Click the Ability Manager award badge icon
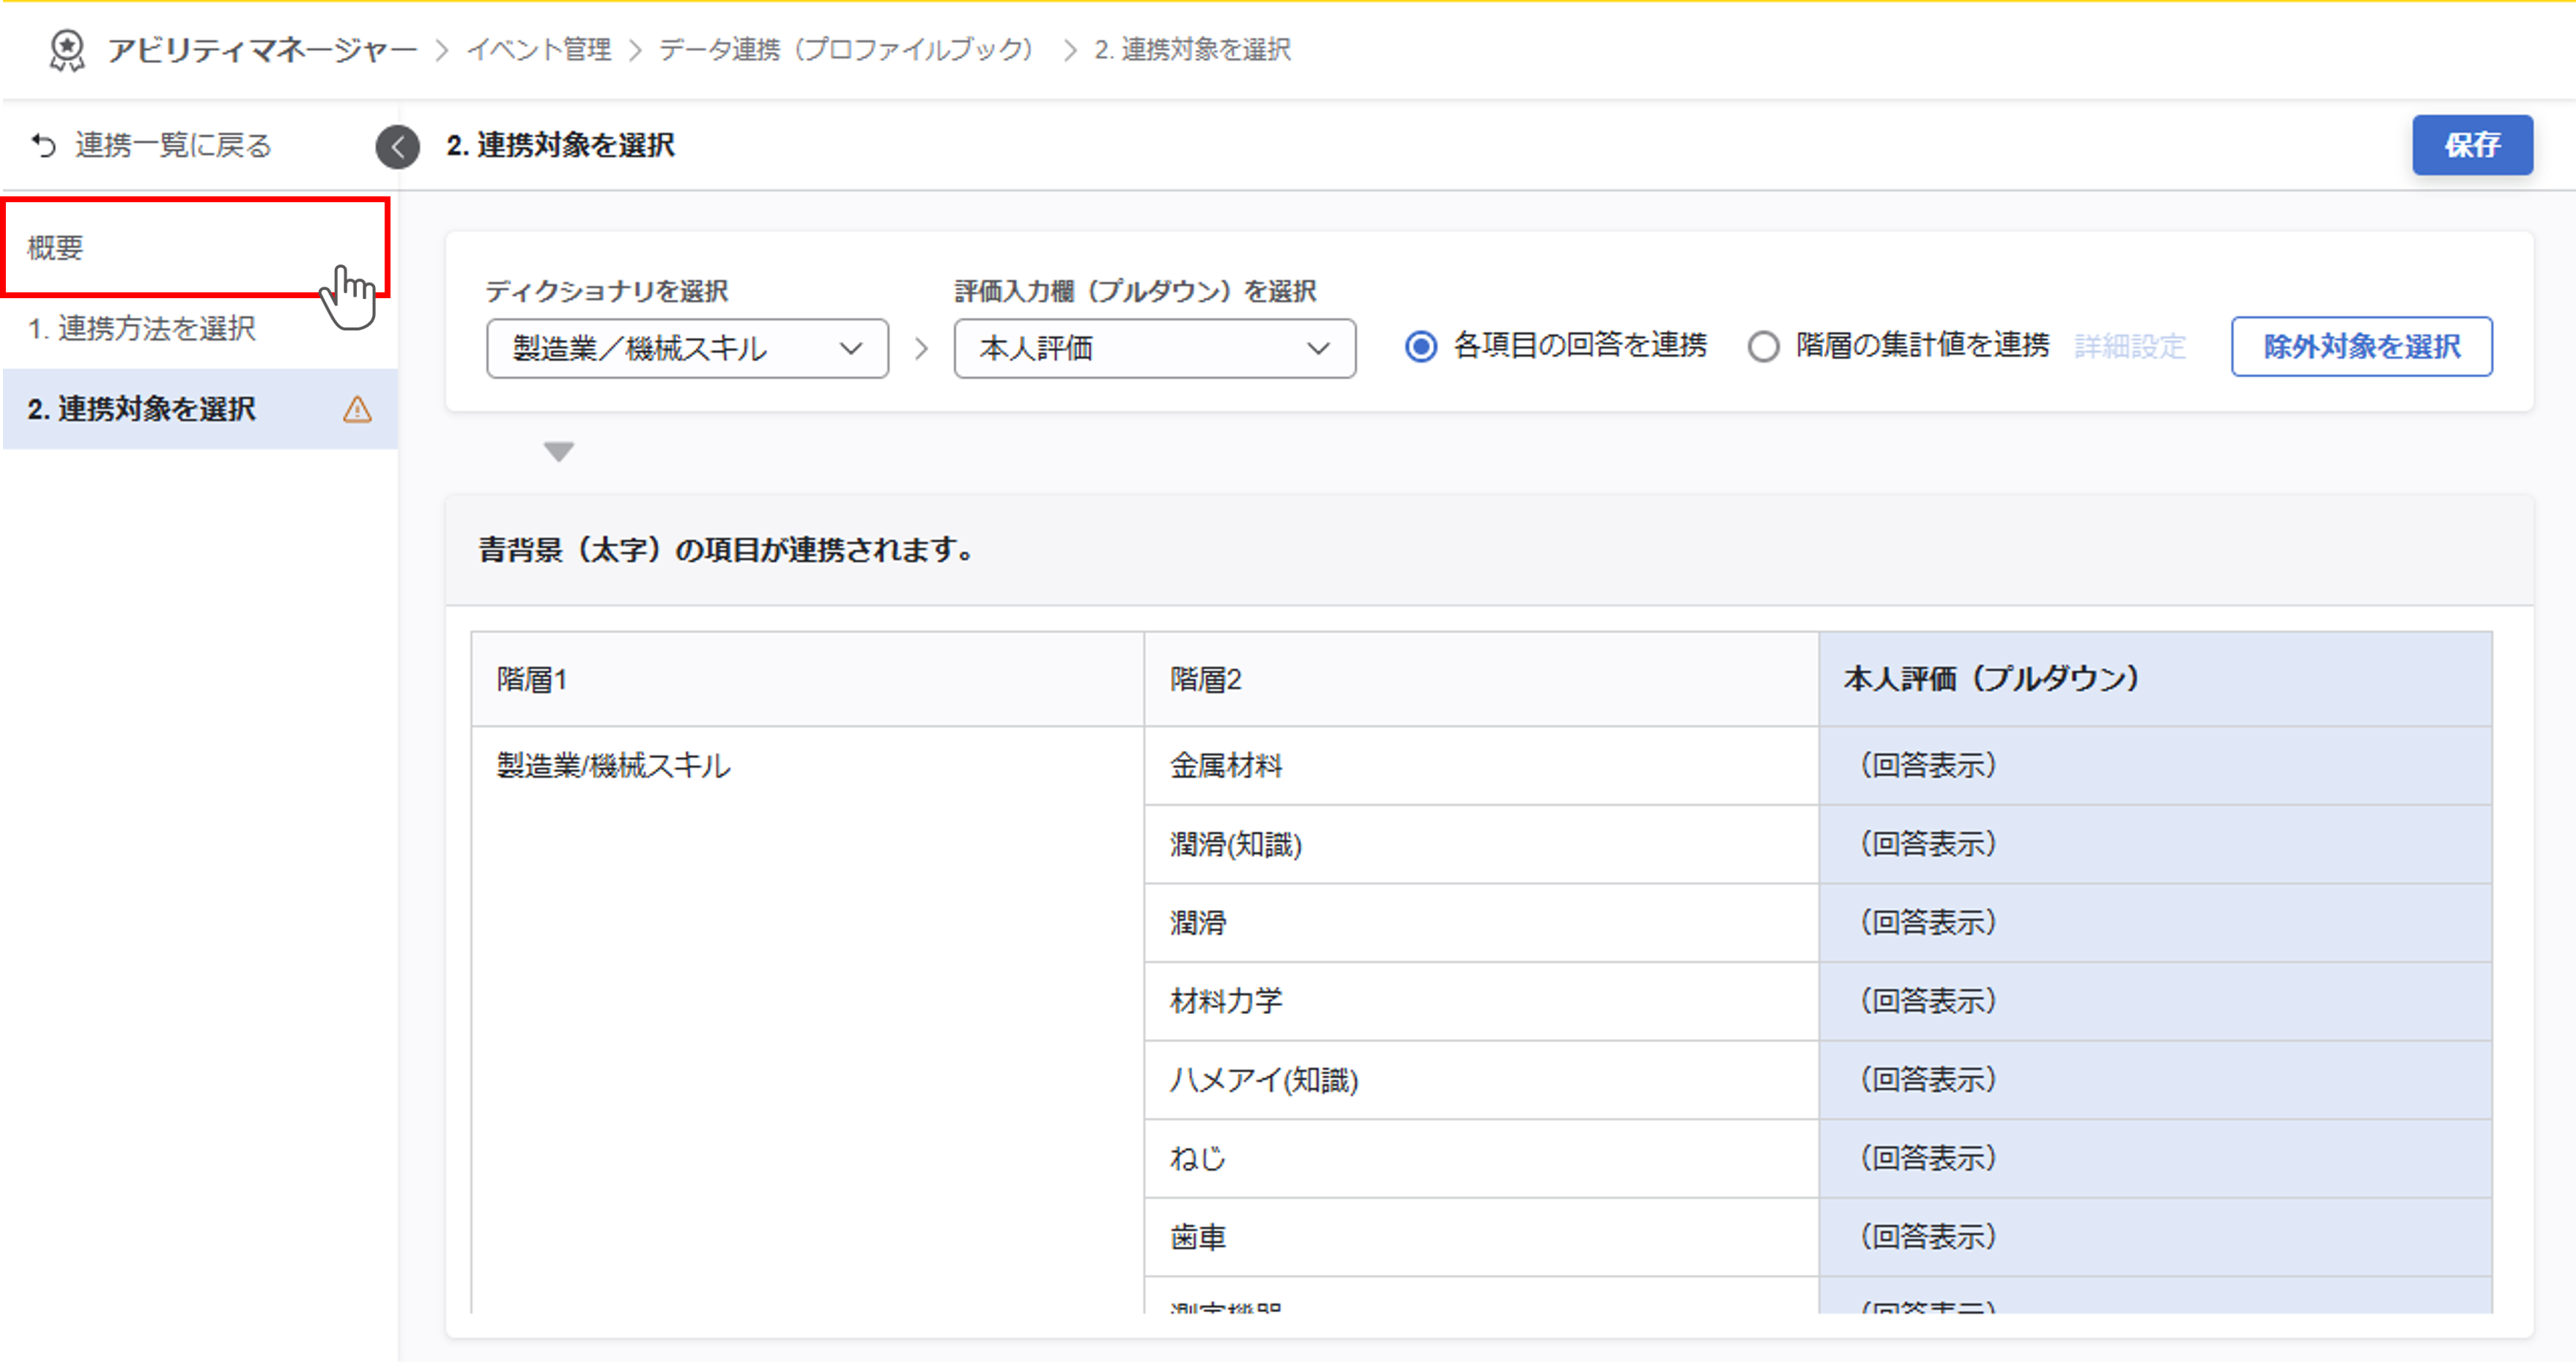 (x=67, y=50)
